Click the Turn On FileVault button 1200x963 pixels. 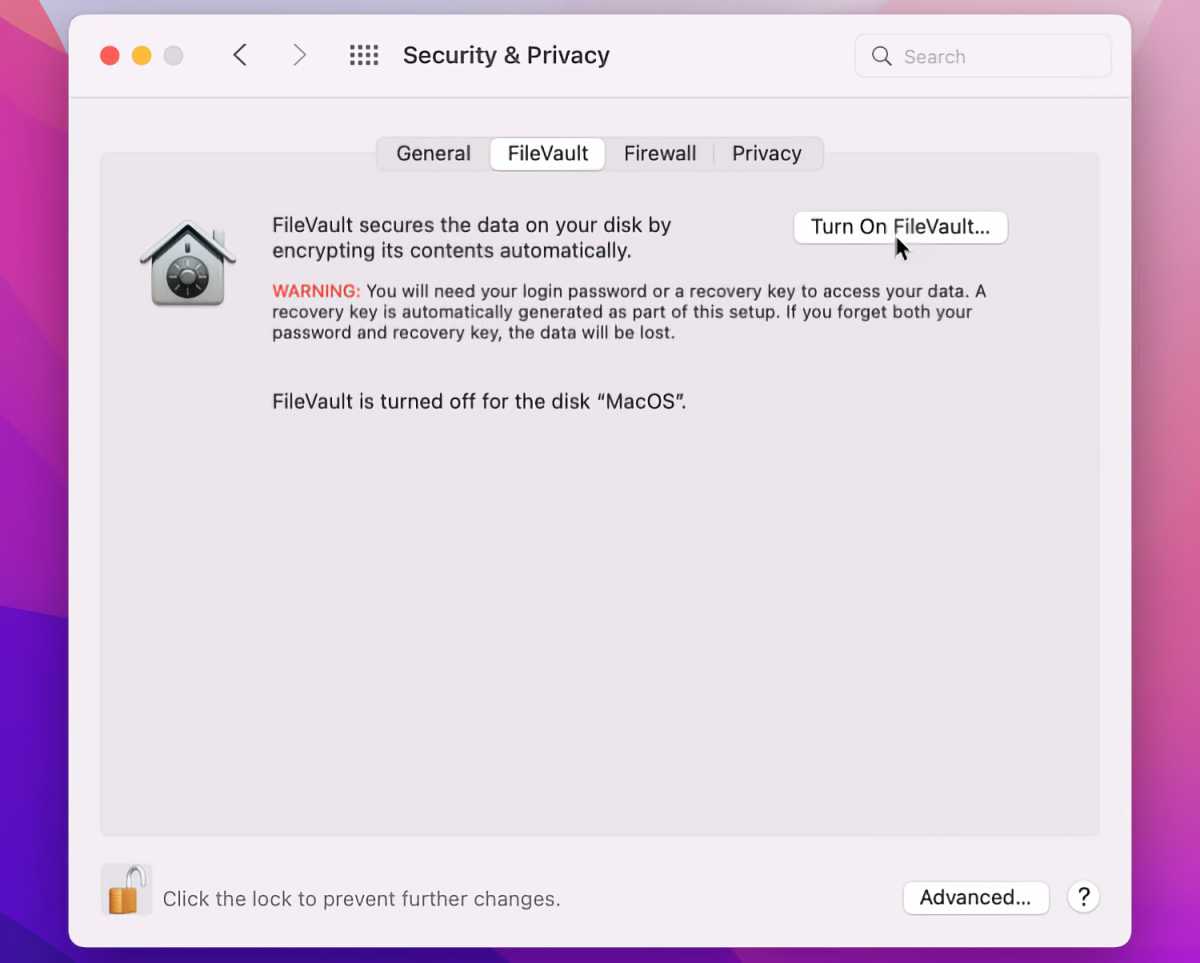pos(900,227)
